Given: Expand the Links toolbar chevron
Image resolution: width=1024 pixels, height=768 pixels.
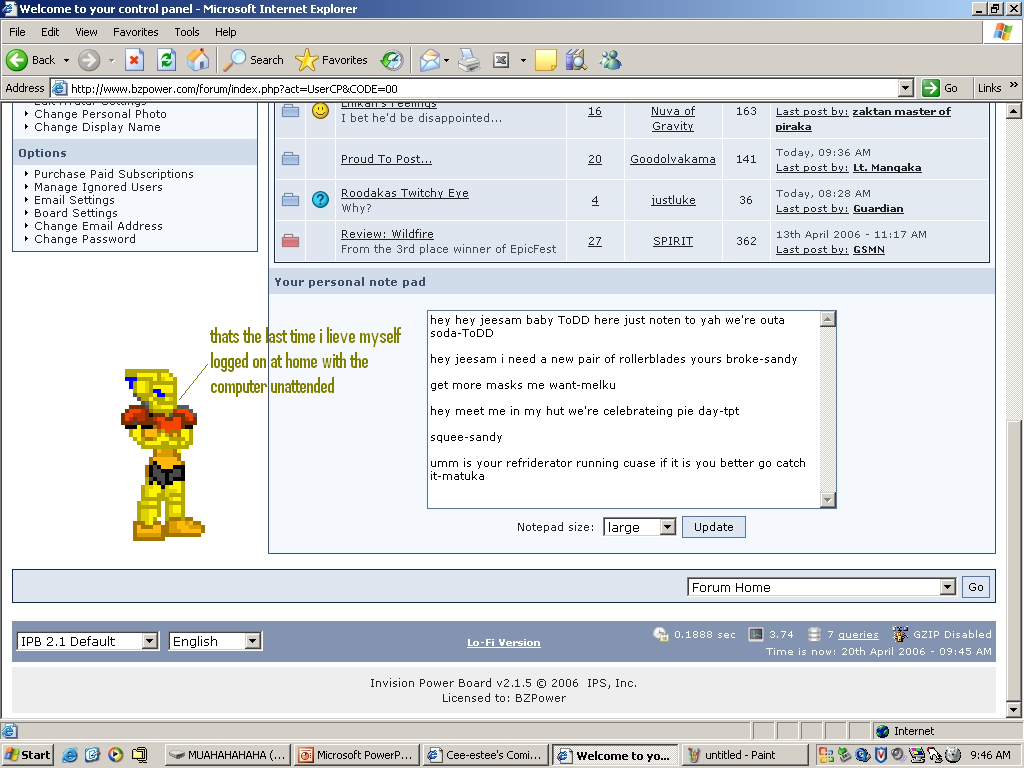Looking at the screenshot, I should tap(1014, 85).
